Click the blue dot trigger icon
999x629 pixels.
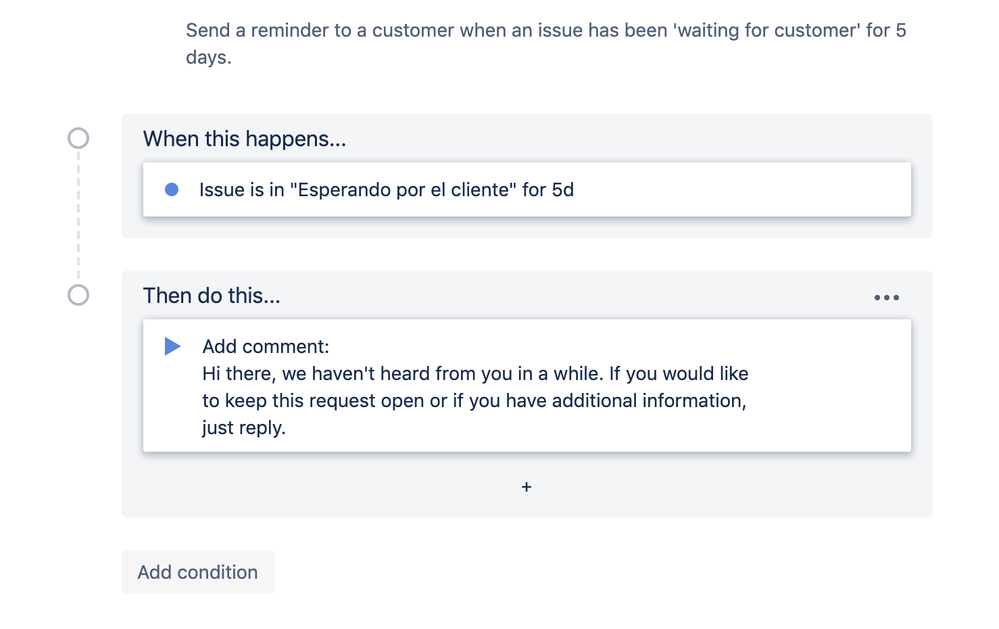(171, 189)
